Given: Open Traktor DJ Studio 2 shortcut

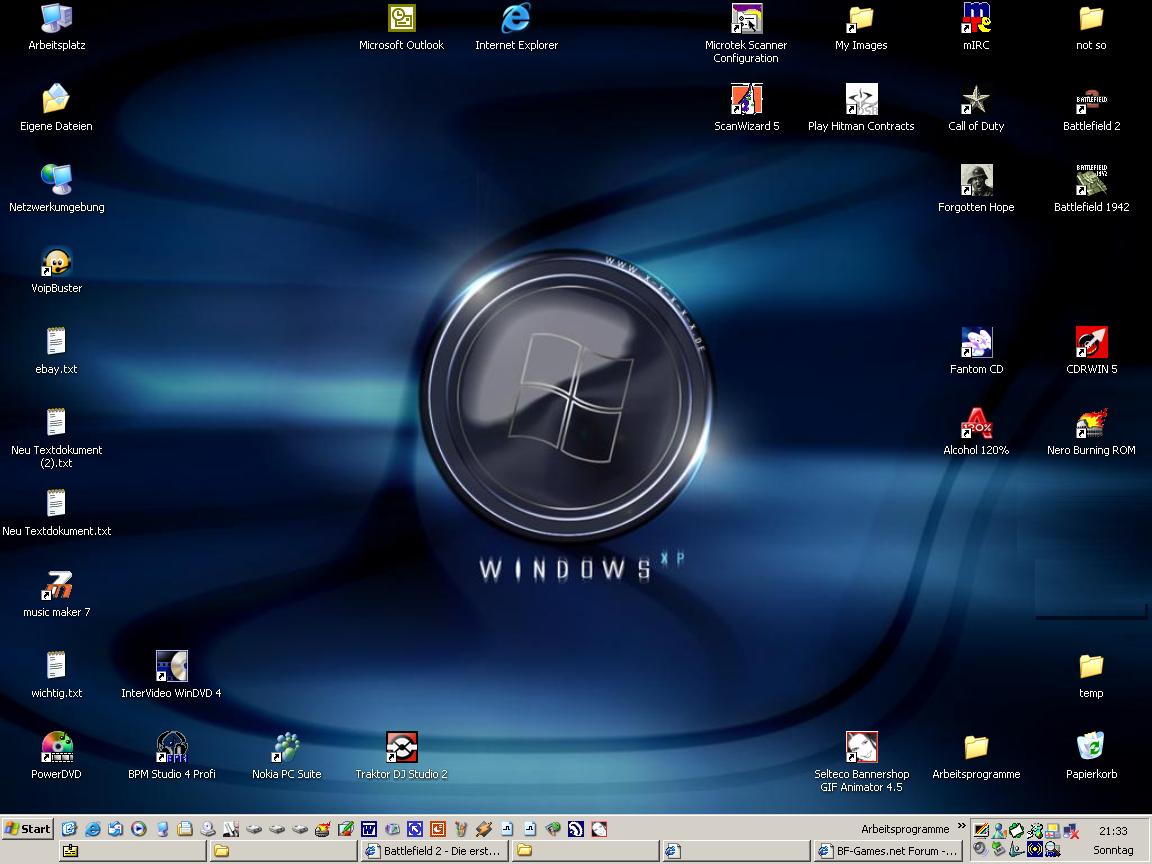Looking at the screenshot, I should 401,755.
